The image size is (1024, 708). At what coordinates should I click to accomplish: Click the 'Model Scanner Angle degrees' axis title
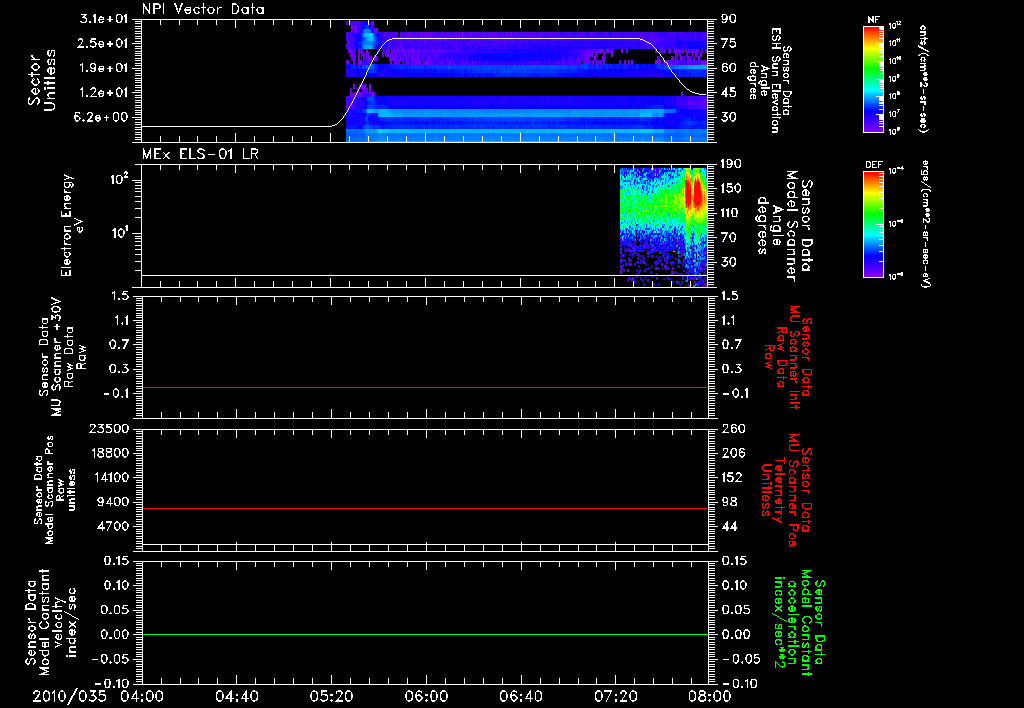pyautogui.click(x=784, y=226)
